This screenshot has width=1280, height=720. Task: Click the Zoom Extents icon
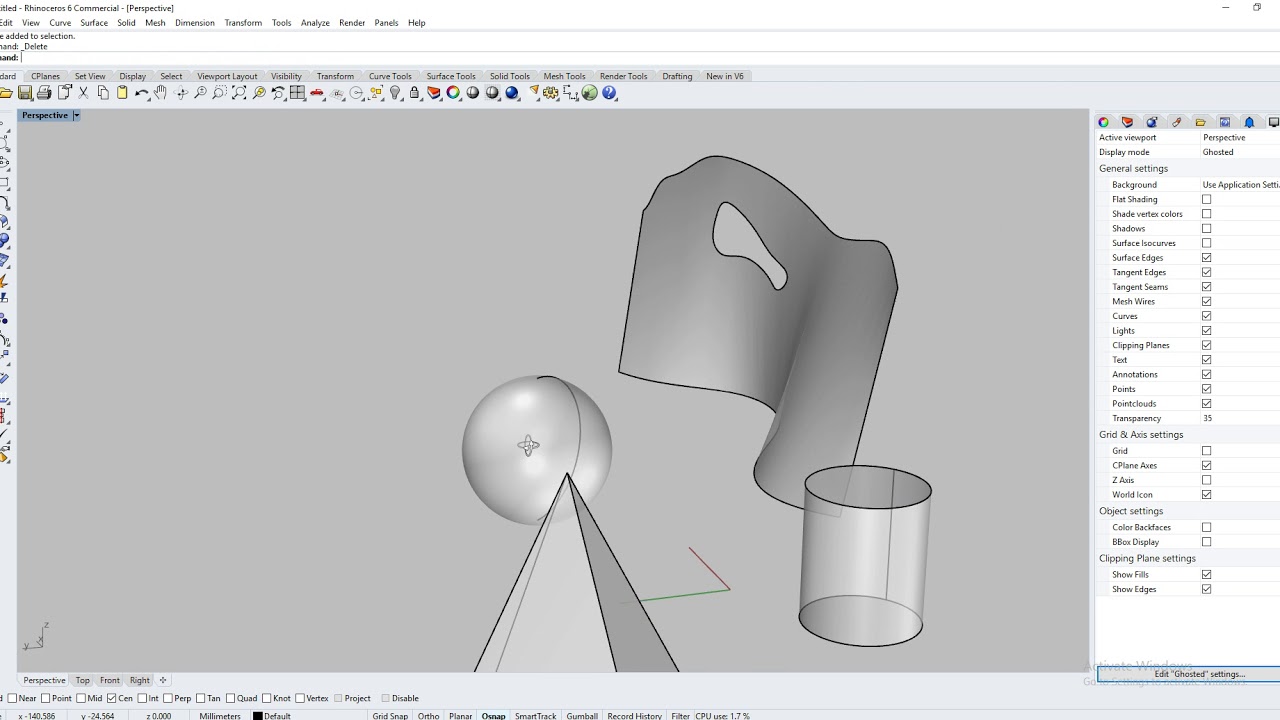pos(239,93)
